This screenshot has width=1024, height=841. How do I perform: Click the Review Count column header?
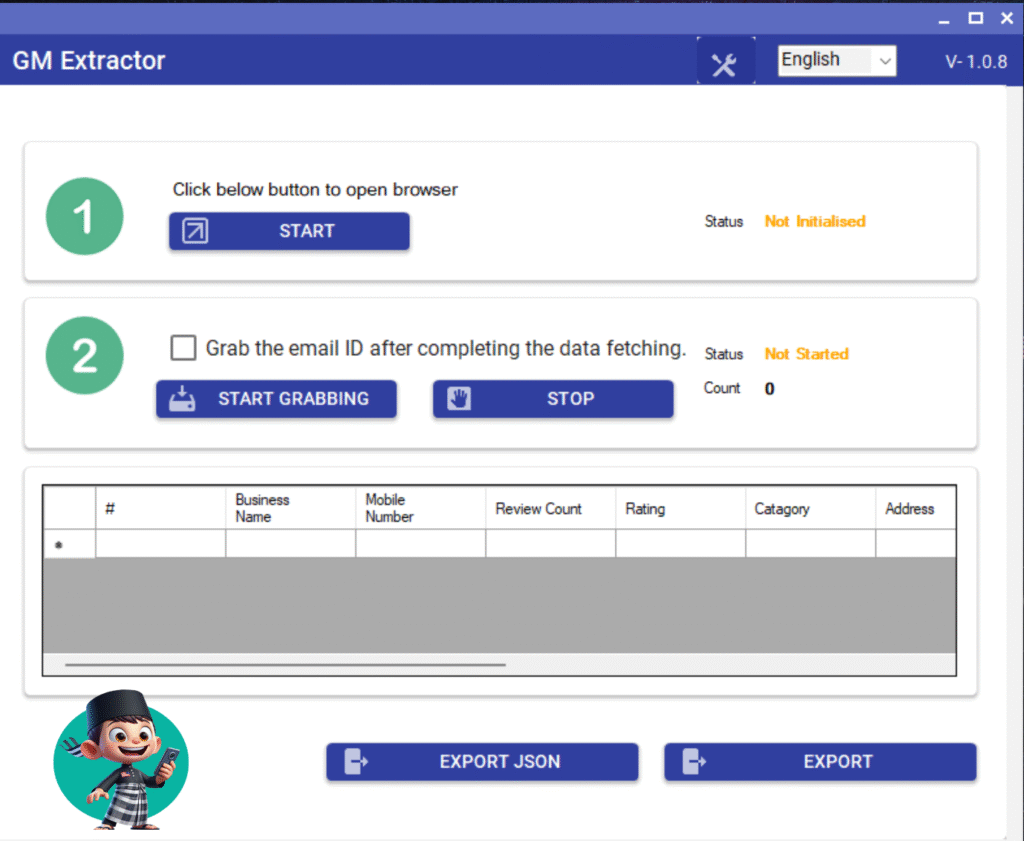(x=550, y=508)
